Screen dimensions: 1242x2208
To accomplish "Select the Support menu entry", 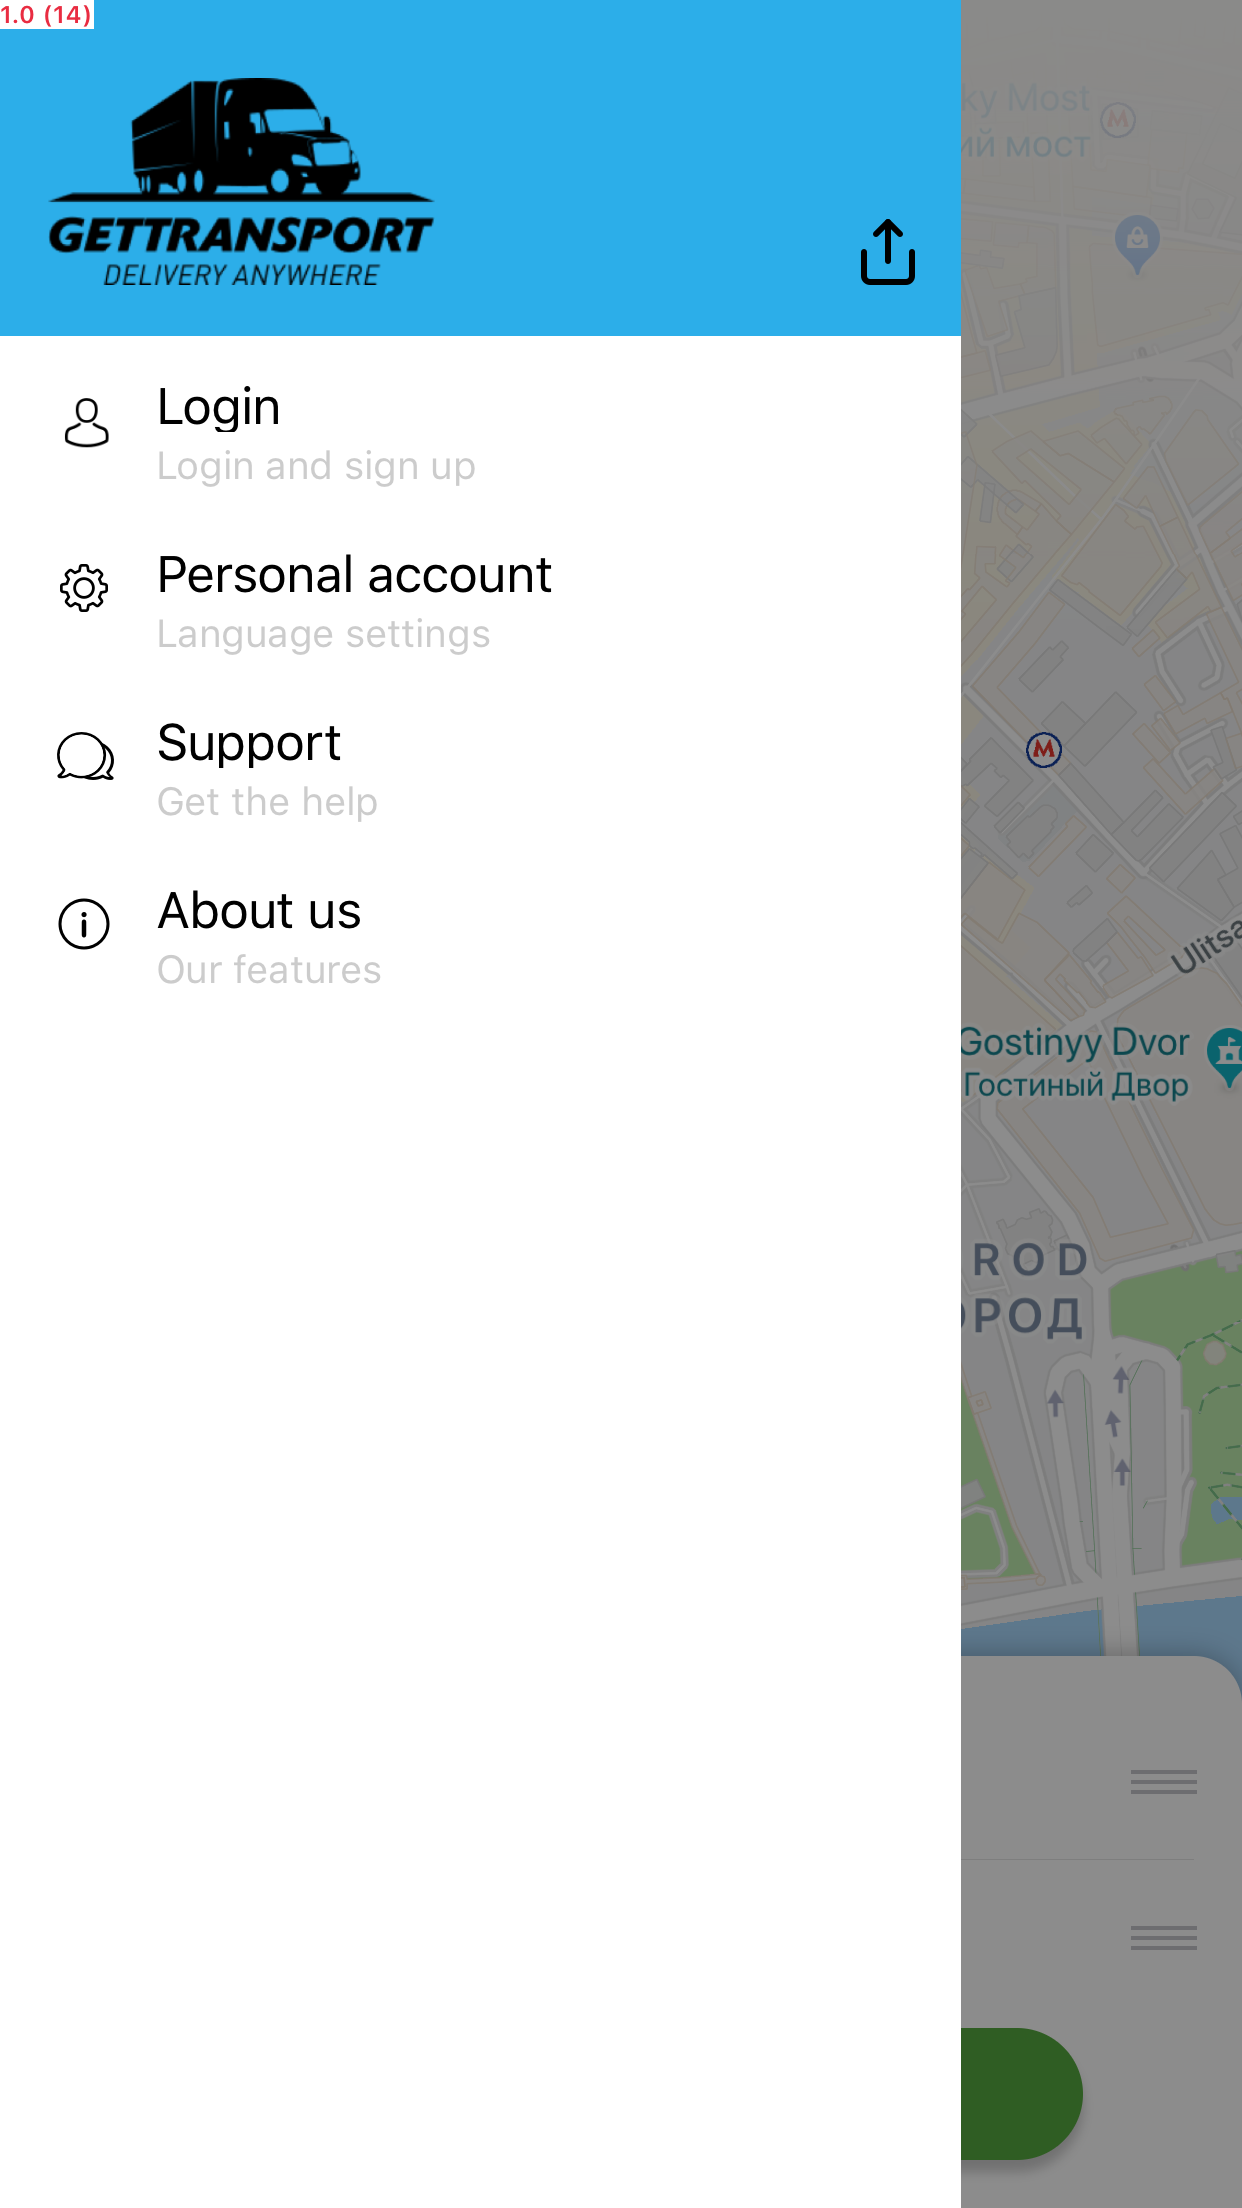I will [249, 743].
